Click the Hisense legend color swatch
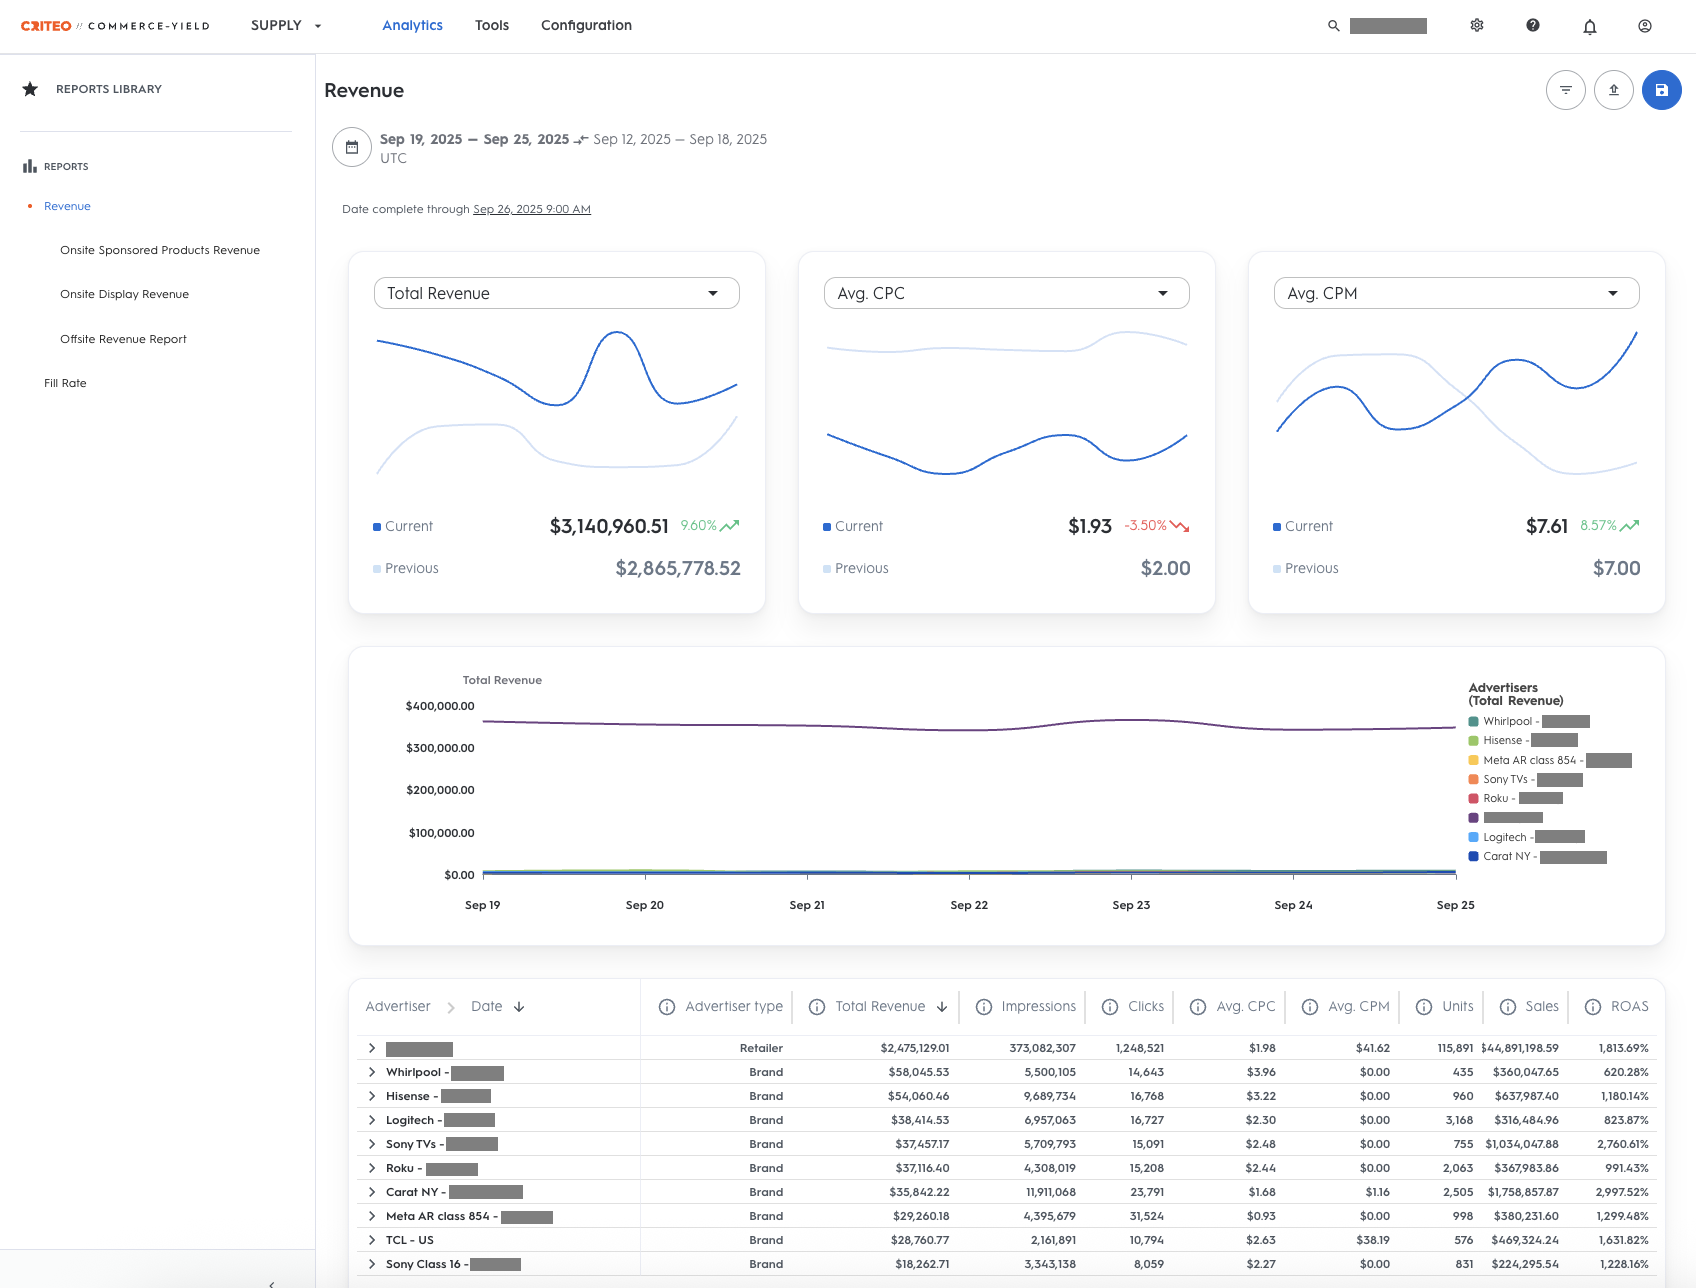Viewport: 1696px width, 1288px height. (1473, 741)
